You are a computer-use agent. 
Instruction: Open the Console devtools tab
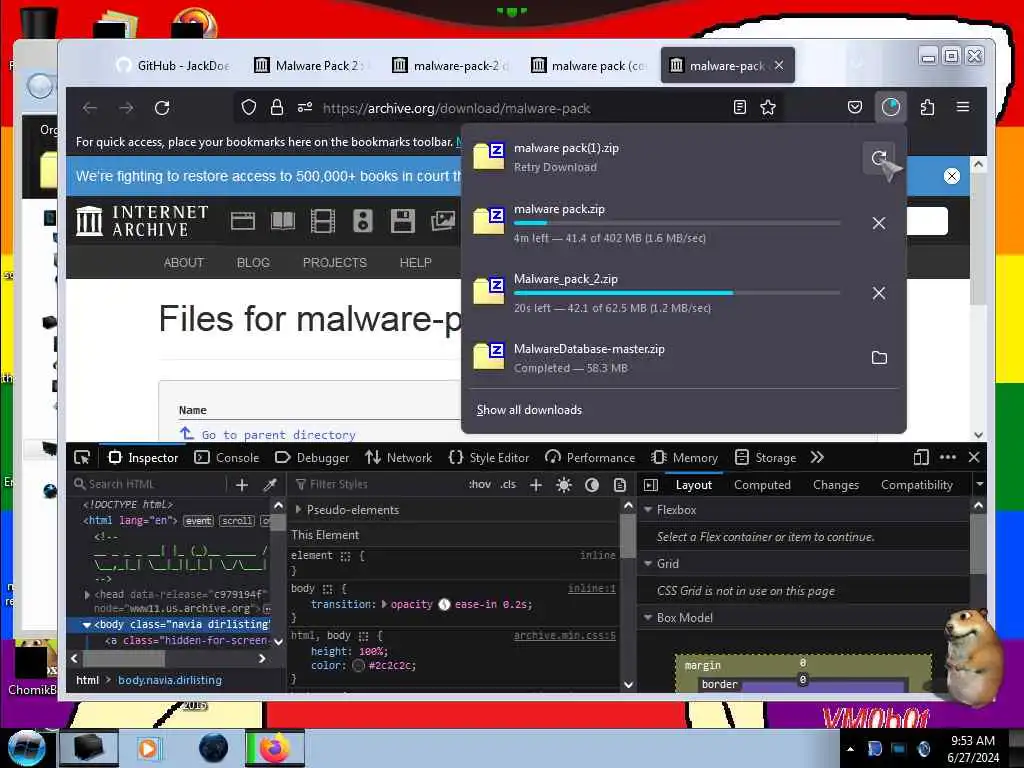click(227, 458)
